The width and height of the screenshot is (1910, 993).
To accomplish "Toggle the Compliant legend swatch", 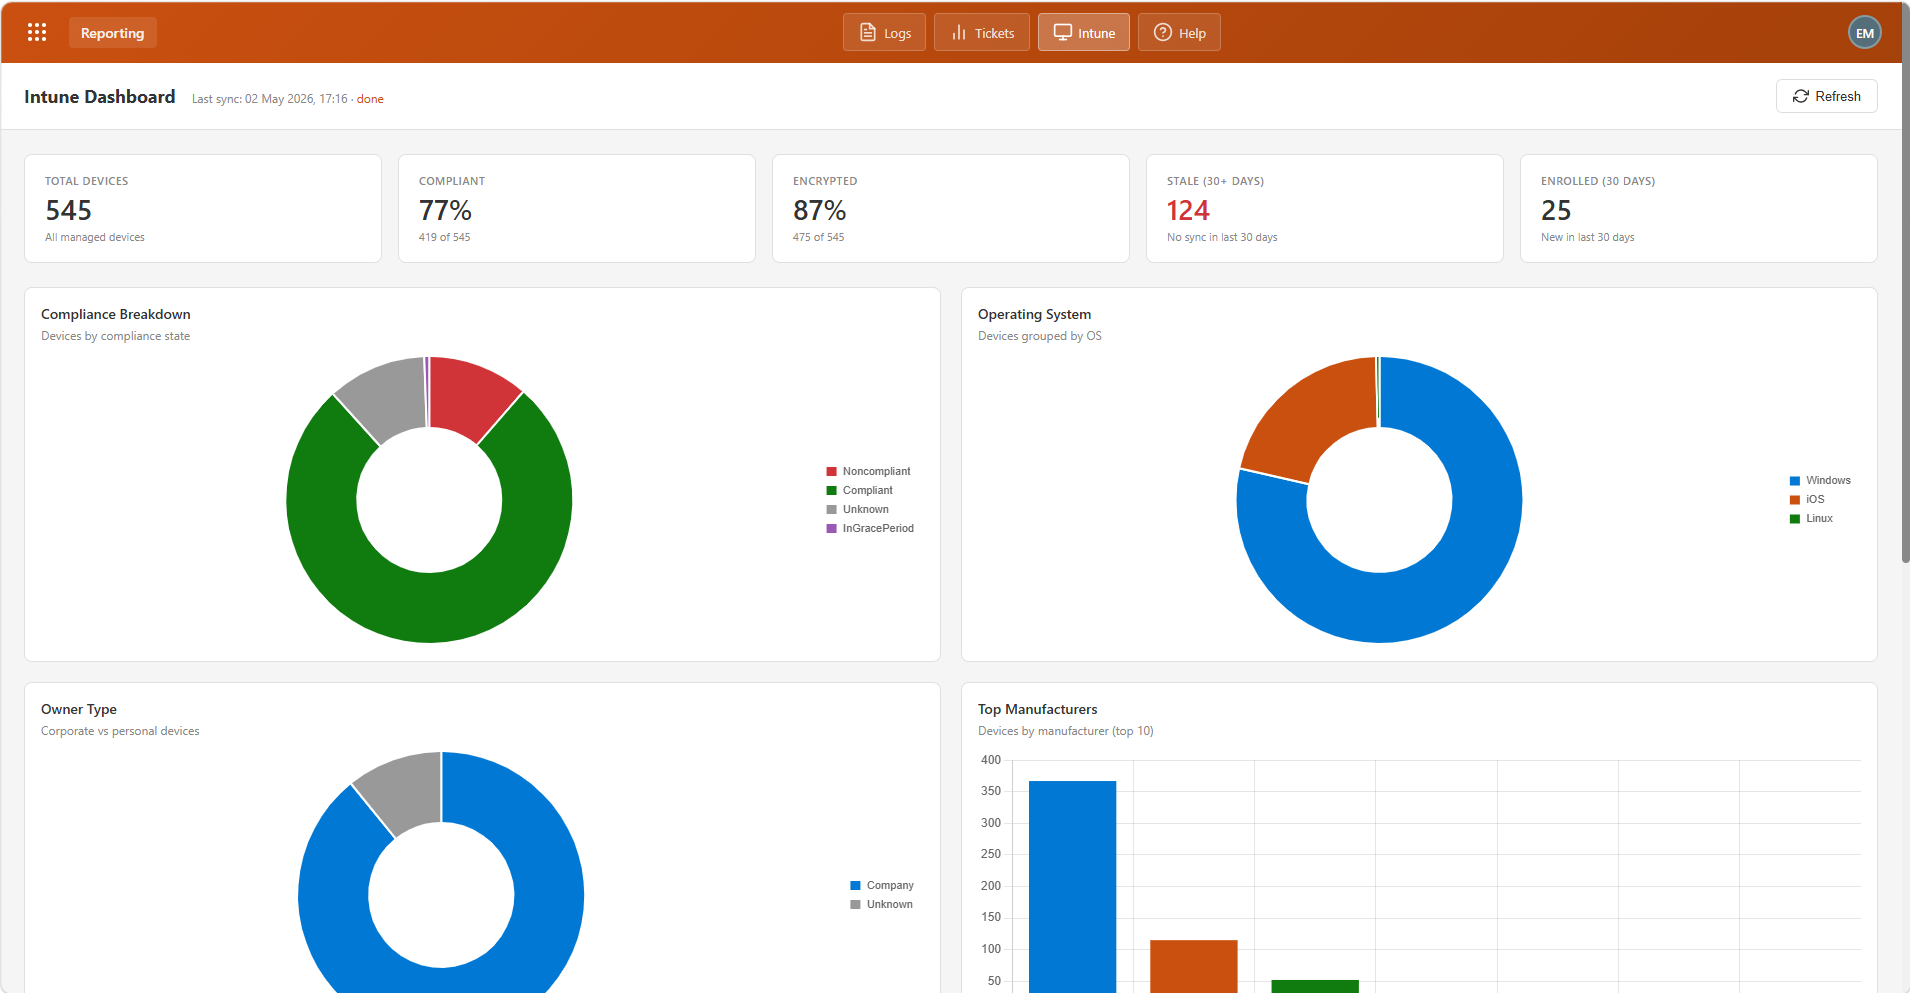I will click(831, 490).
